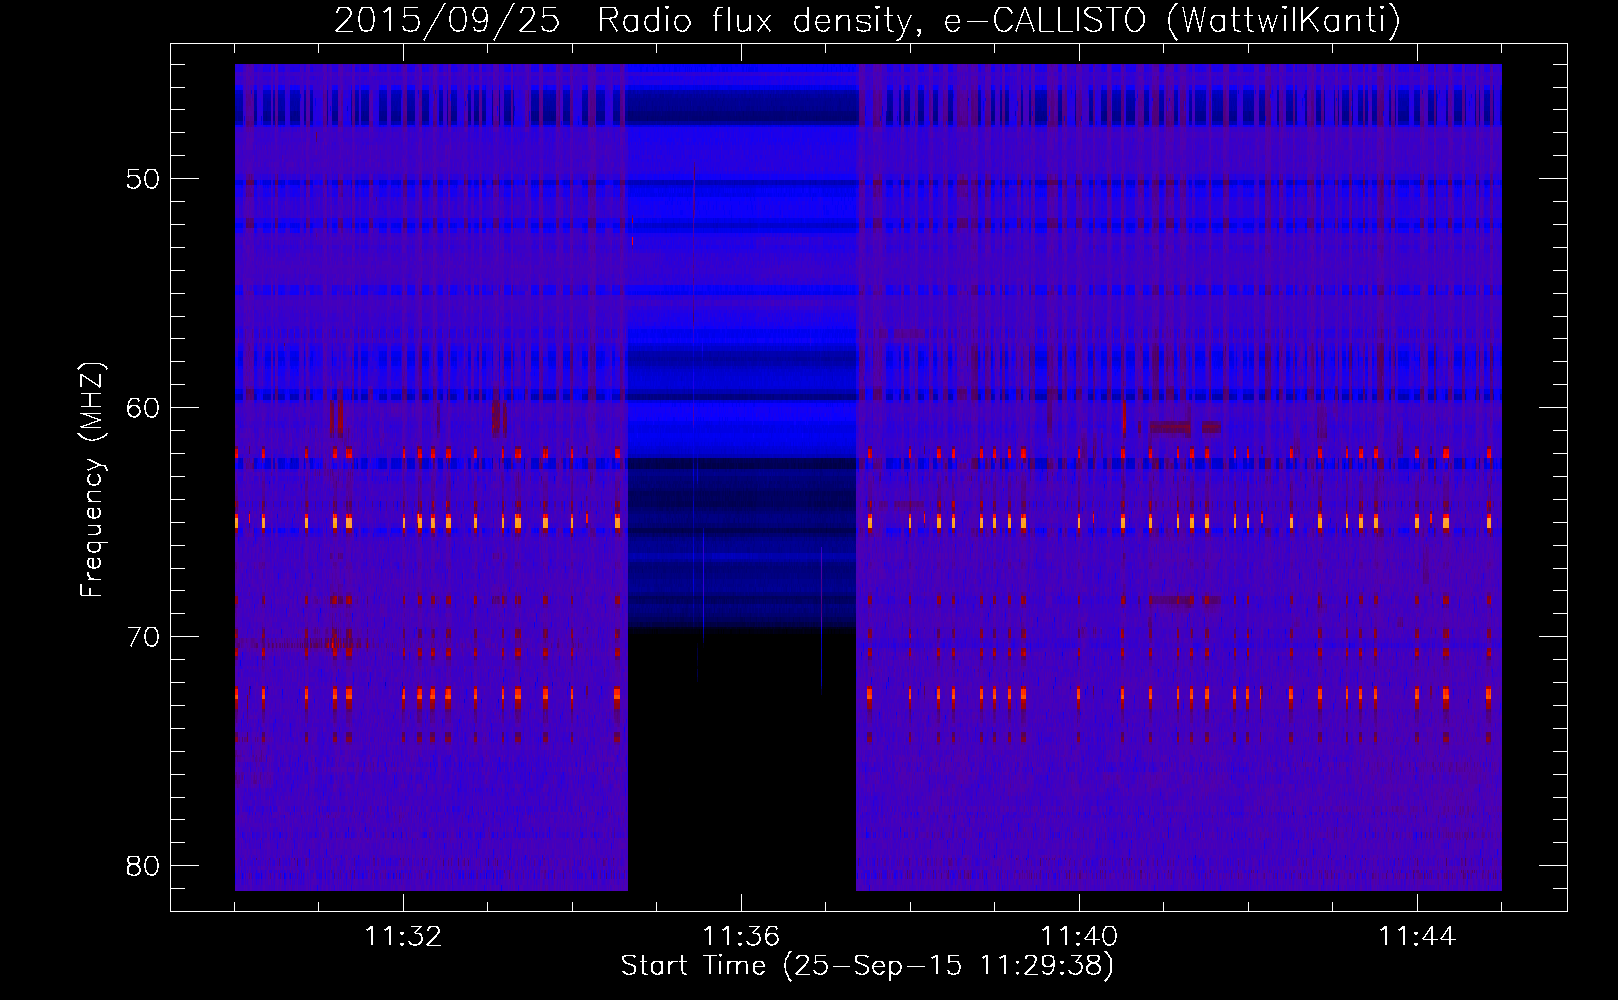Click the 50 frequency tick label
Viewport: 1618px width, 1000px height.
[x=143, y=180]
